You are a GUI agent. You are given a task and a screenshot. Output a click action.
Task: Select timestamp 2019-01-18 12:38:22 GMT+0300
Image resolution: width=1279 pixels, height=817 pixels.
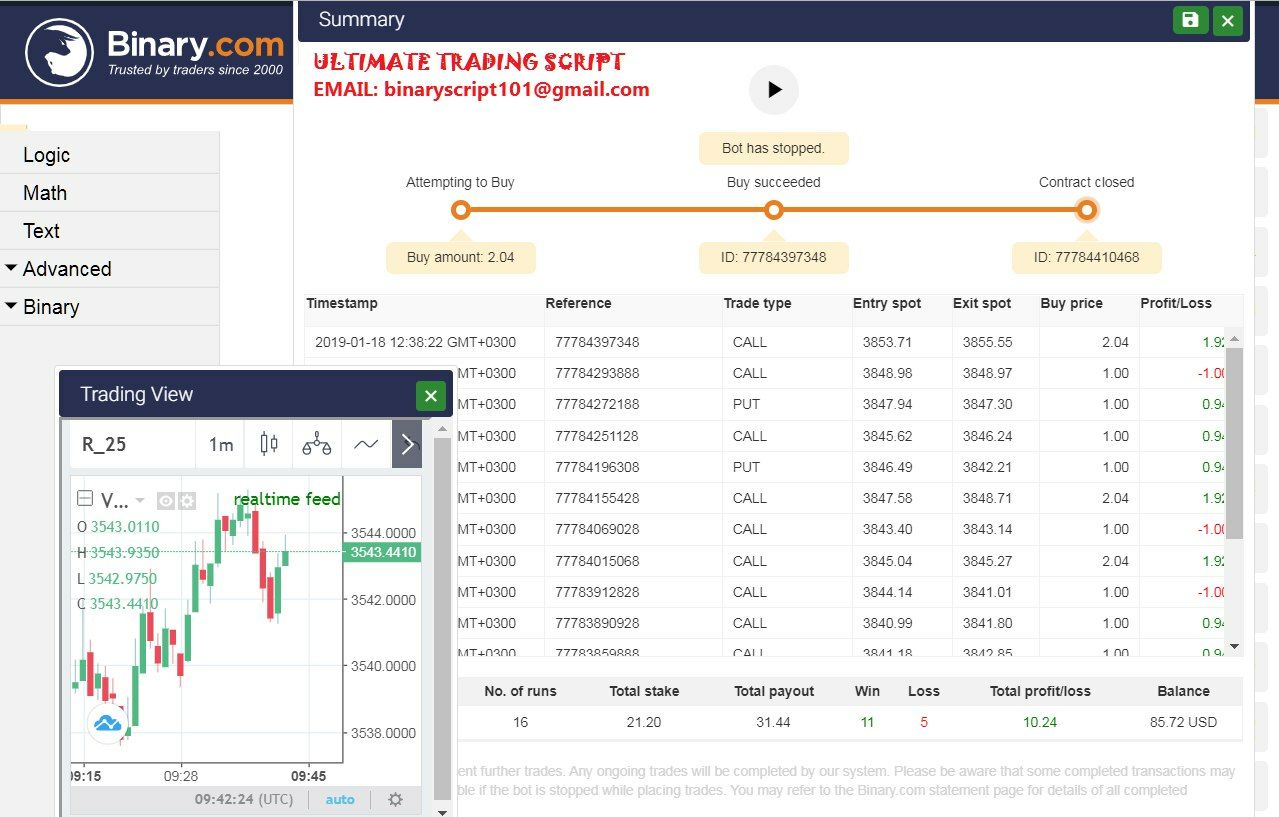[x=415, y=342]
